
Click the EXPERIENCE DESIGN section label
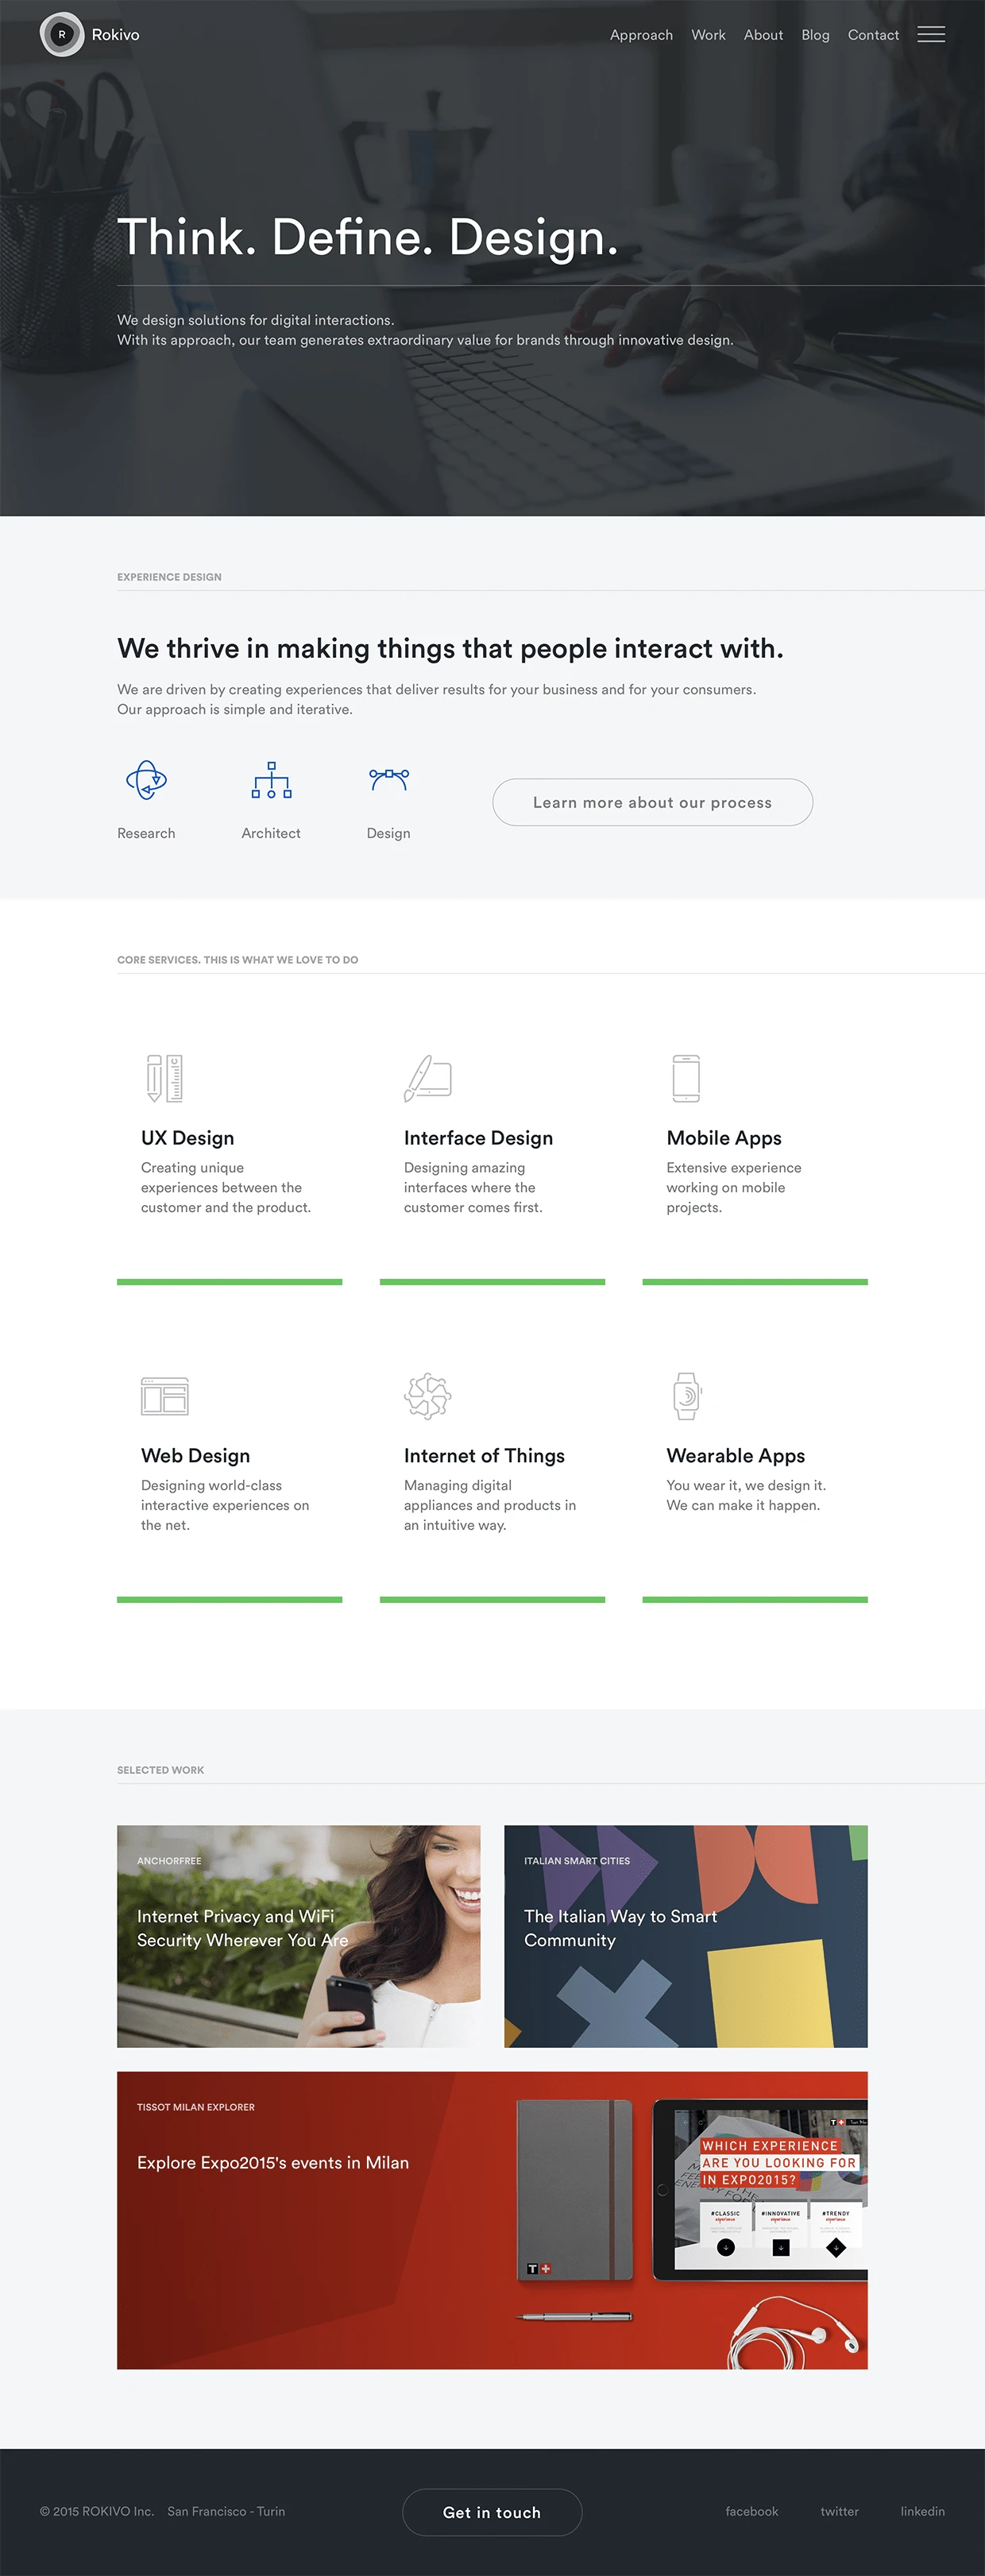click(x=169, y=577)
